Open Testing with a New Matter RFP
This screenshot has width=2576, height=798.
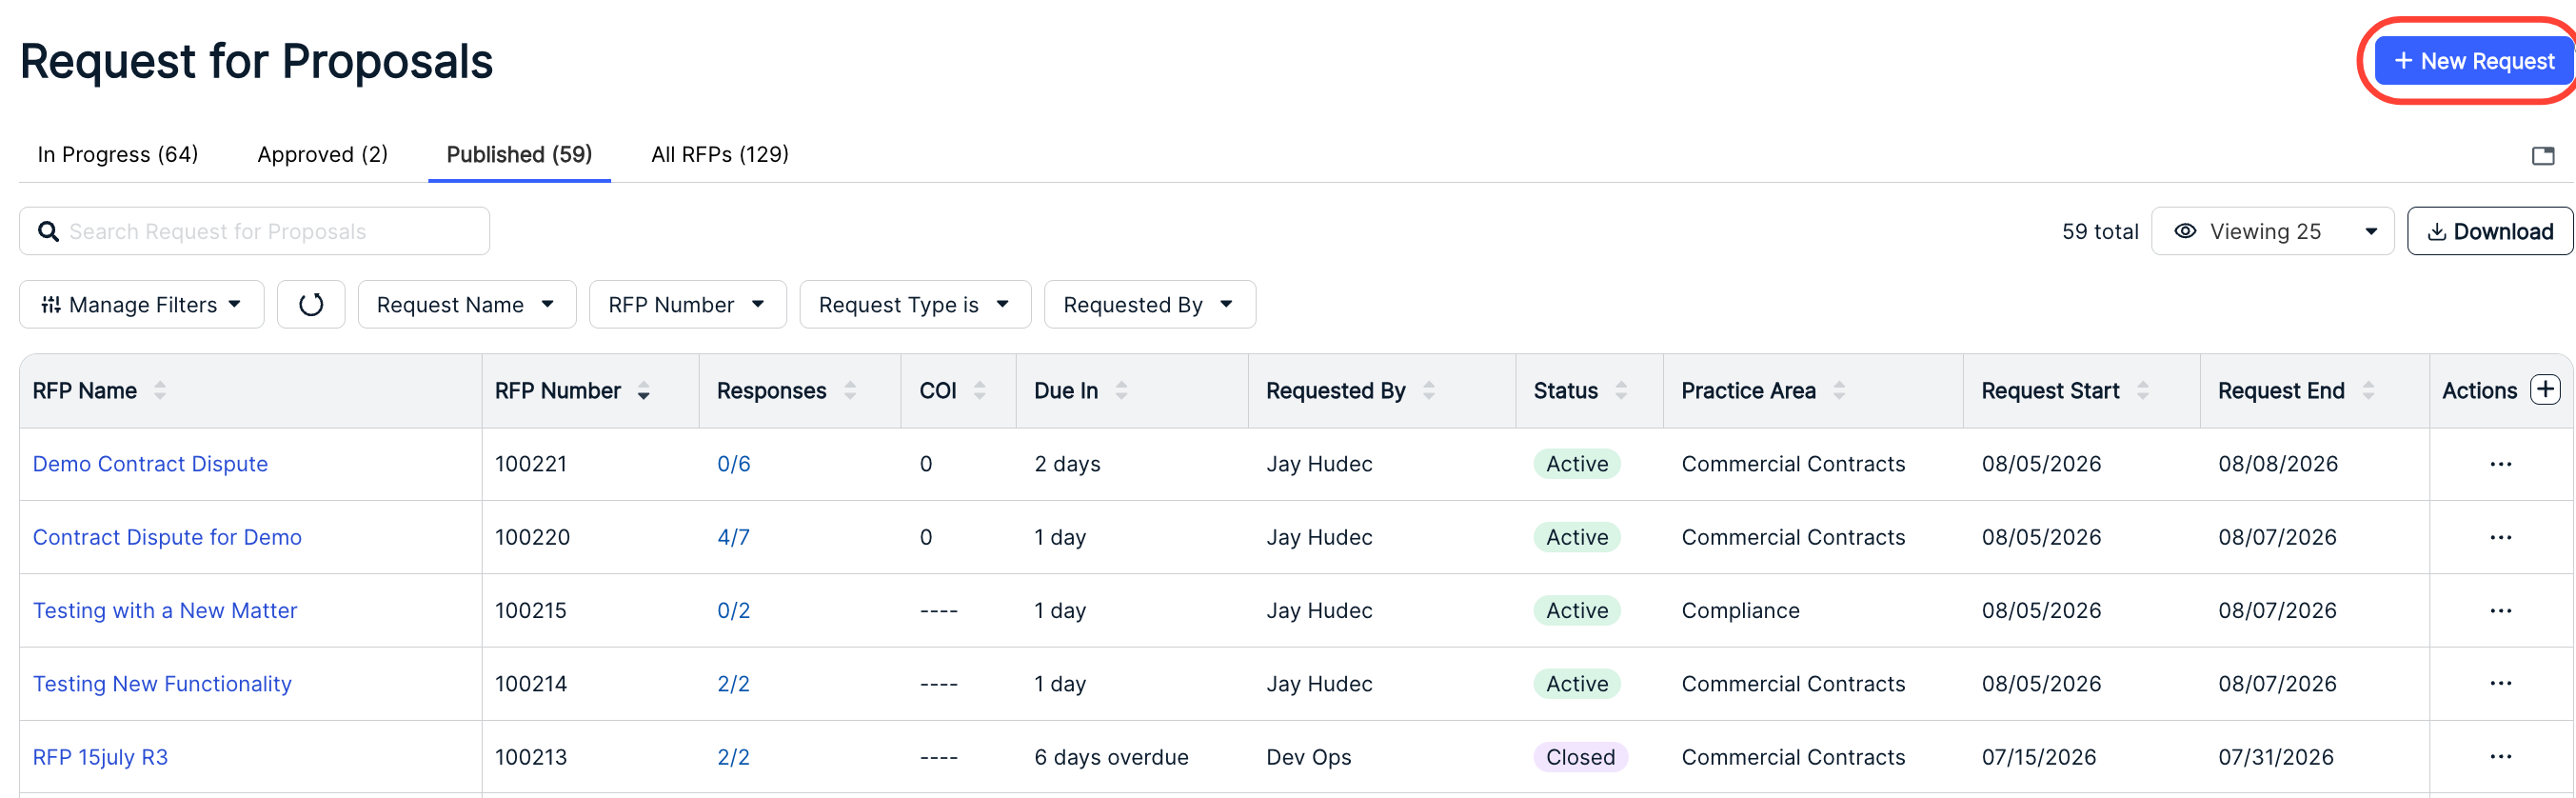pos(165,610)
